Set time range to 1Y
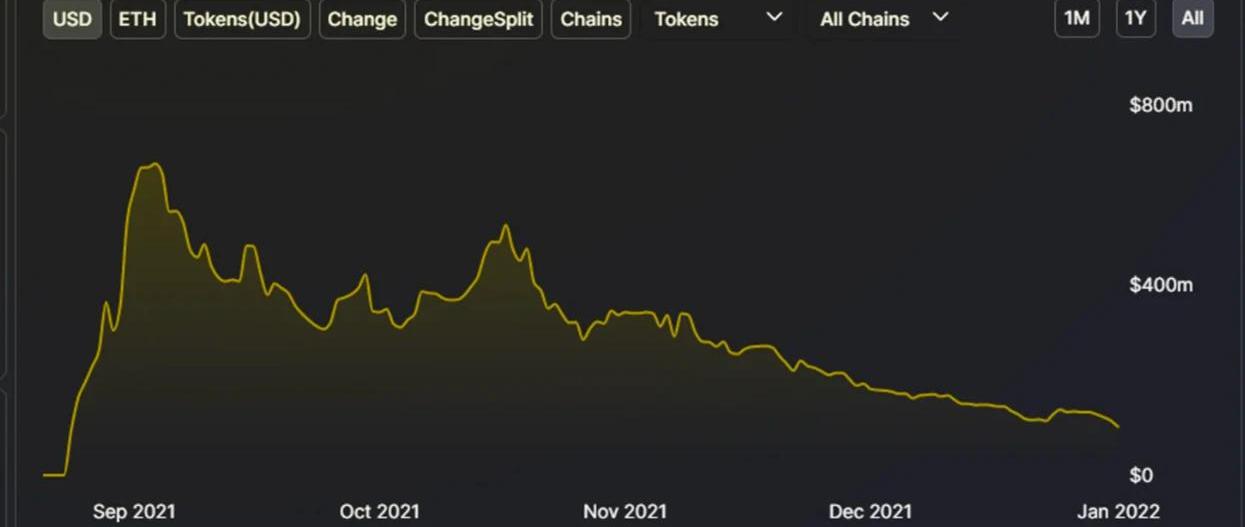The height and width of the screenshot is (527, 1245). pos(1135,19)
